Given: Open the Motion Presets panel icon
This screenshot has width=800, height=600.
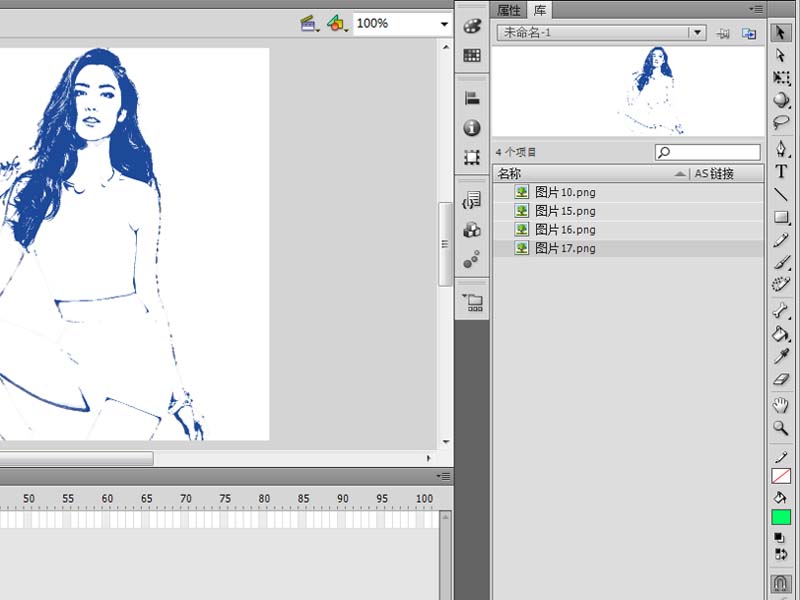Looking at the screenshot, I should click(472, 259).
